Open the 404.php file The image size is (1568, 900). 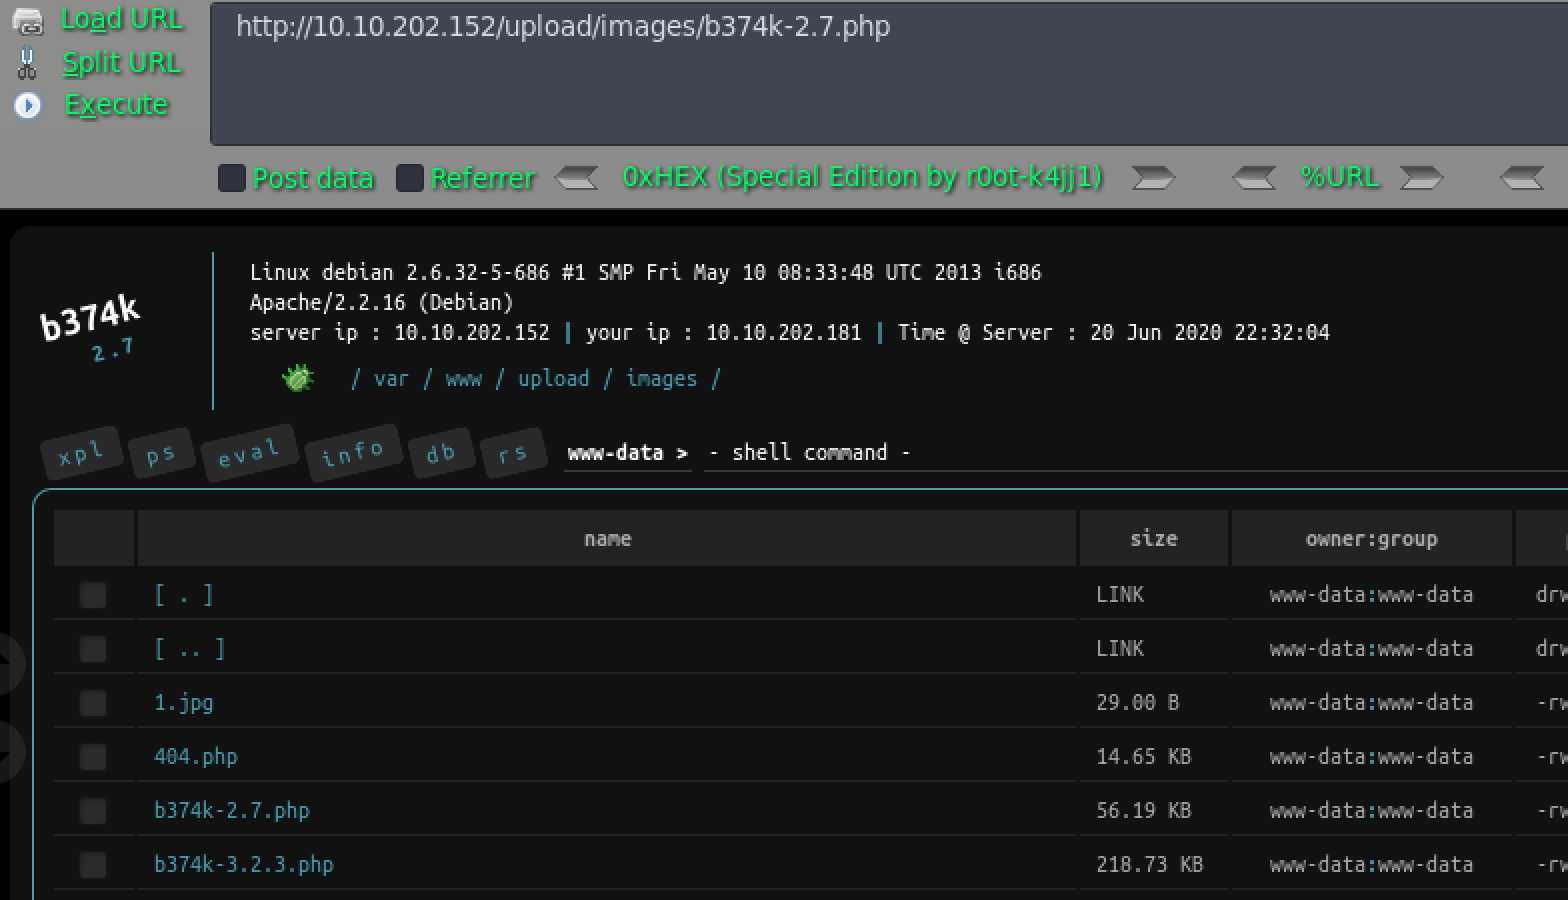tap(195, 757)
